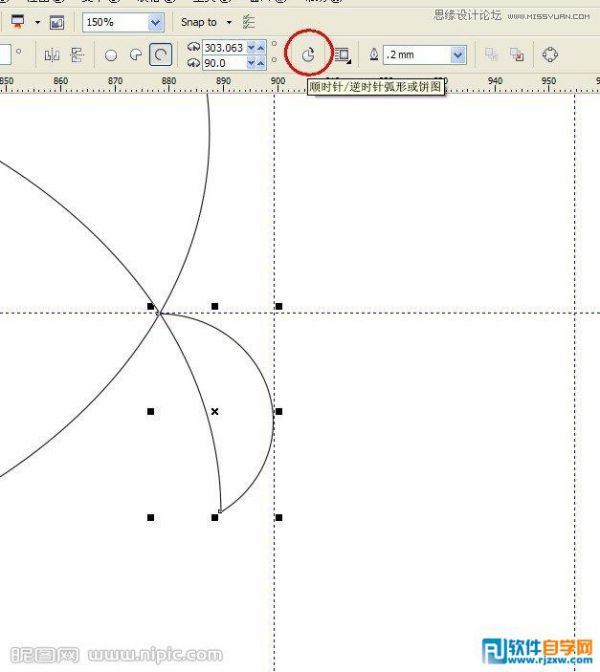Click the center X marker of selection

(x=215, y=411)
